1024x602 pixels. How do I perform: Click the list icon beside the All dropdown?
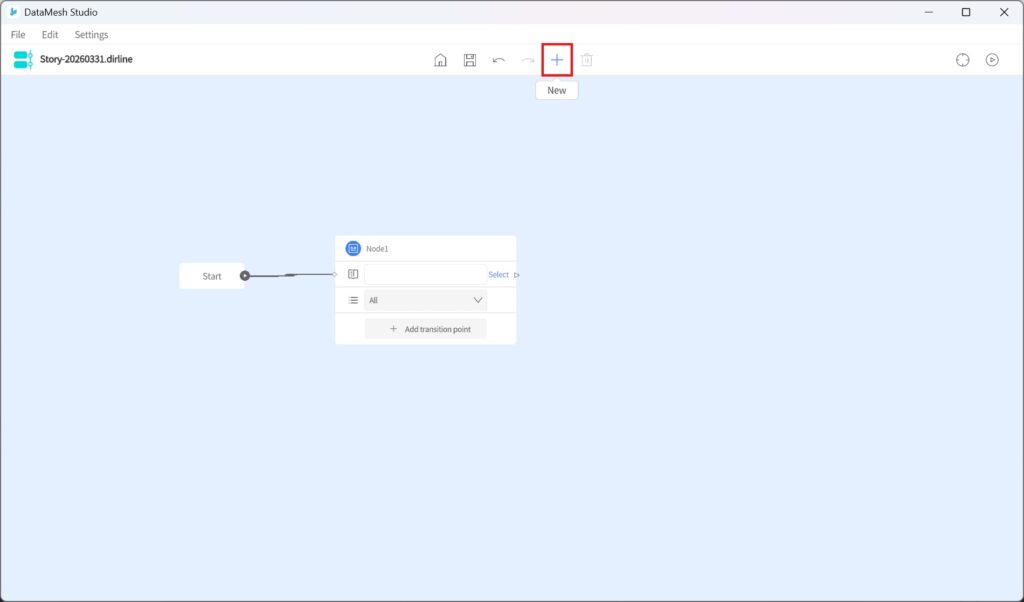(x=353, y=300)
